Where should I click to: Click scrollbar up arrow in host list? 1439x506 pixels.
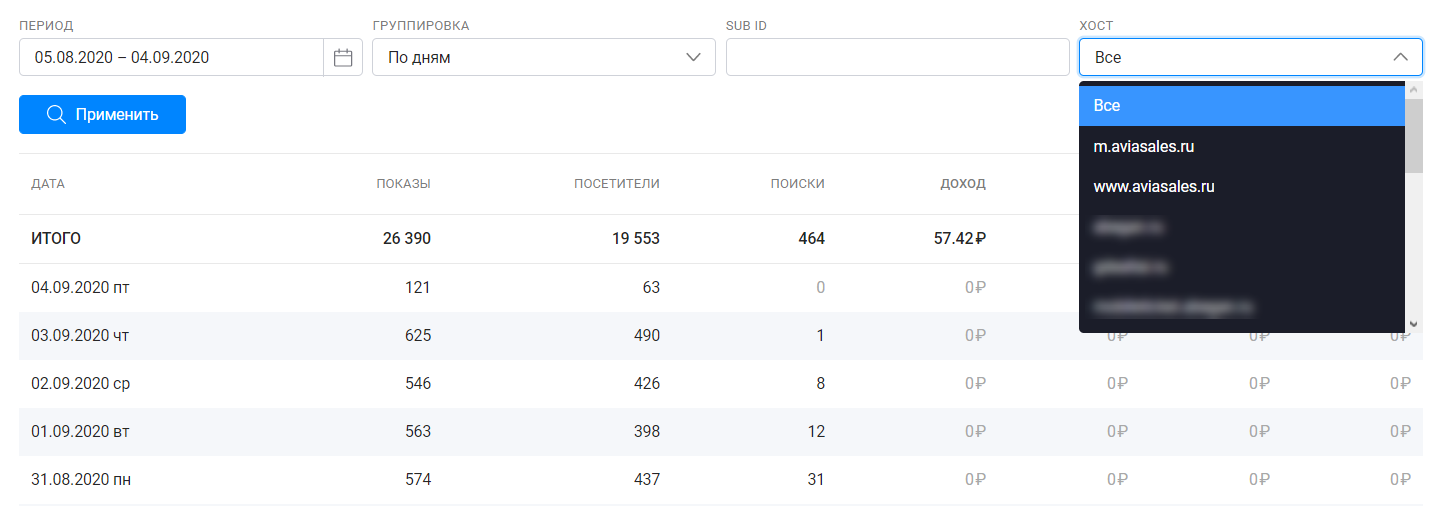(x=1414, y=90)
